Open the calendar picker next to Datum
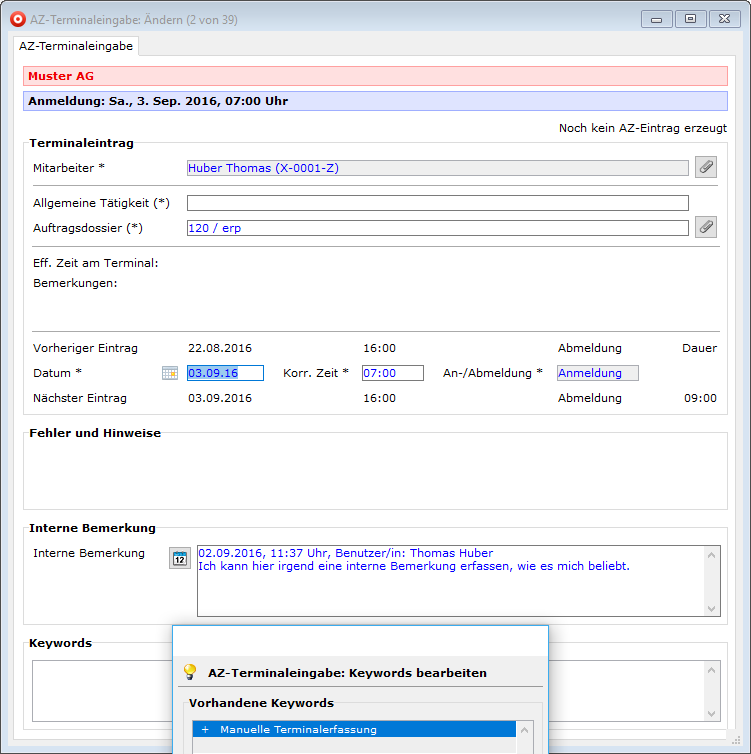 (170, 373)
